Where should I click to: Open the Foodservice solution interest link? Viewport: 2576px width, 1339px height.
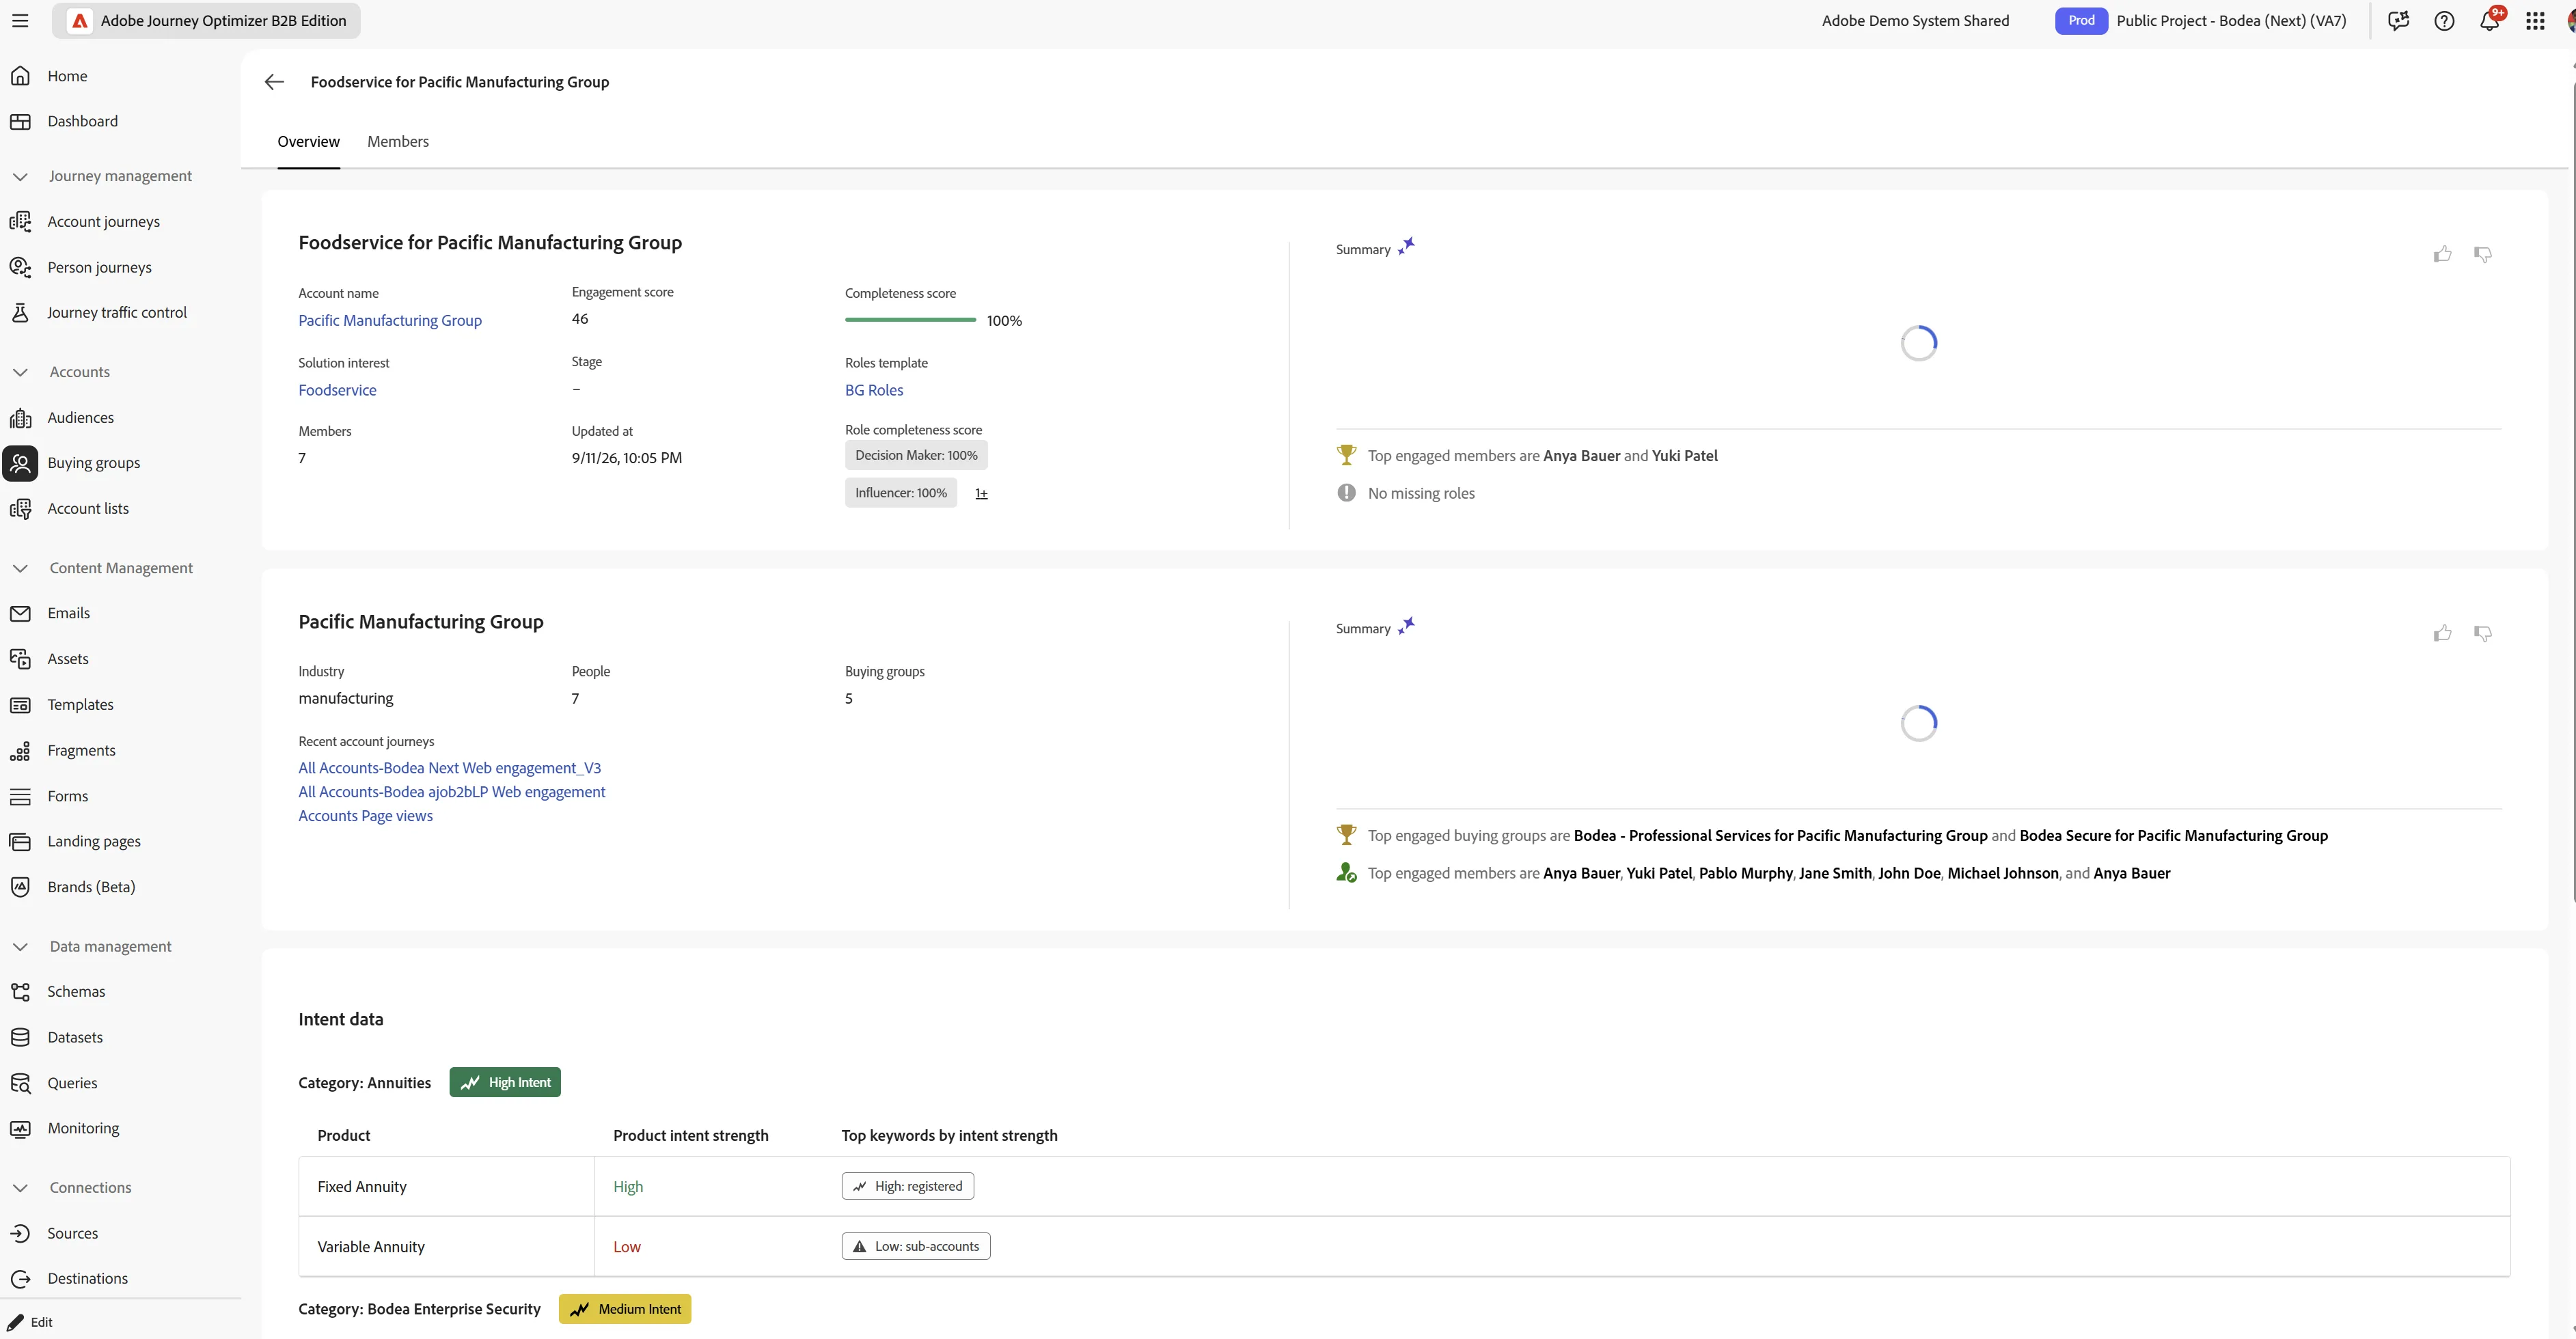tap(337, 390)
